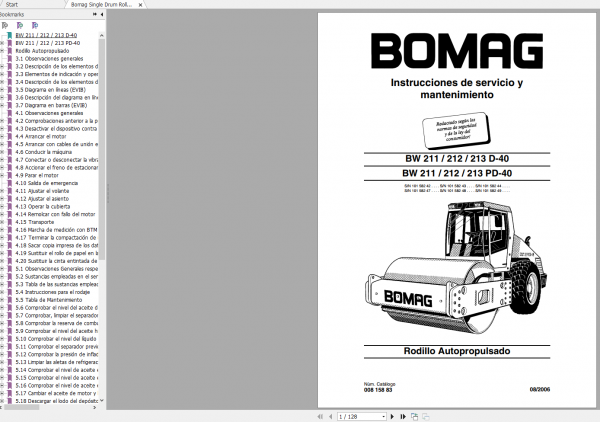Click bookmark icon beside 3.5 Diagrama en líneas
Viewport: 600px width, 422px height.
10,90
